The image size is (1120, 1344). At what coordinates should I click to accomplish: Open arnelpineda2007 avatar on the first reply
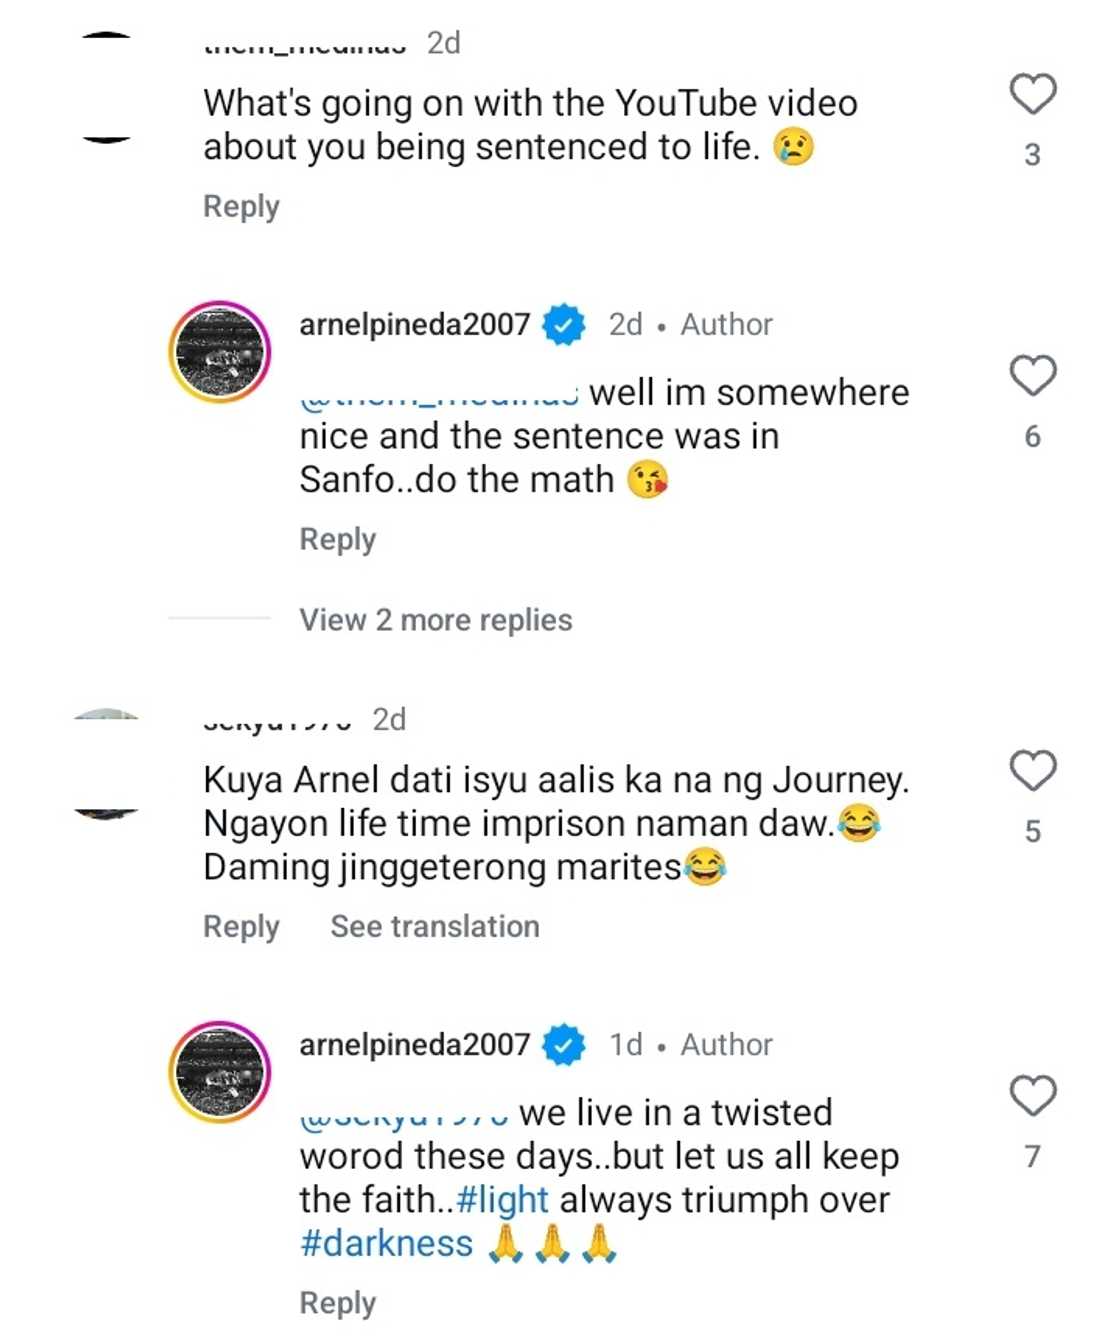point(220,352)
